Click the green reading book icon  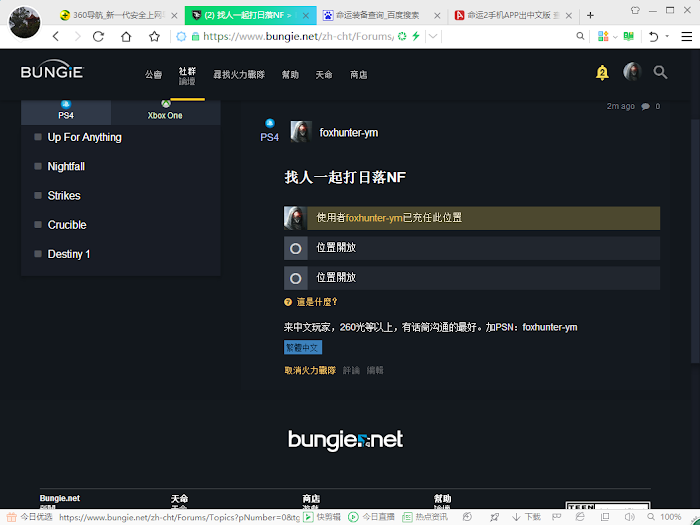(629, 36)
